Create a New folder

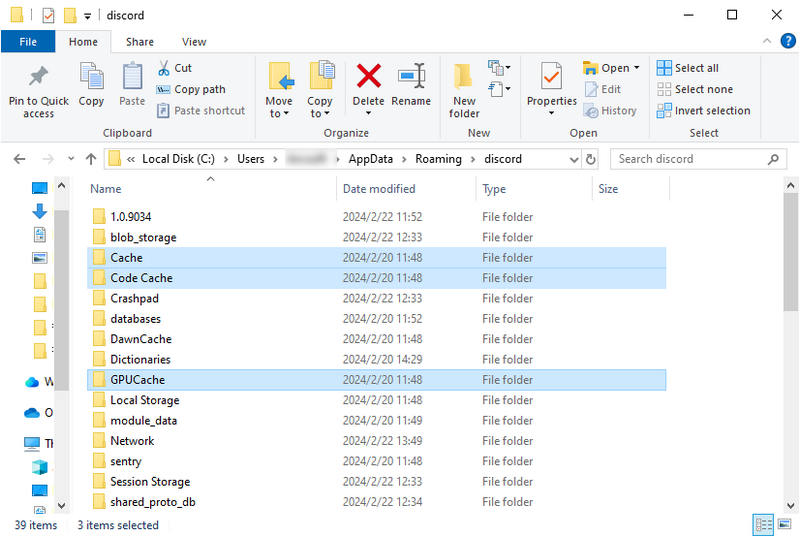pyautogui.click(x=464, y=90)
